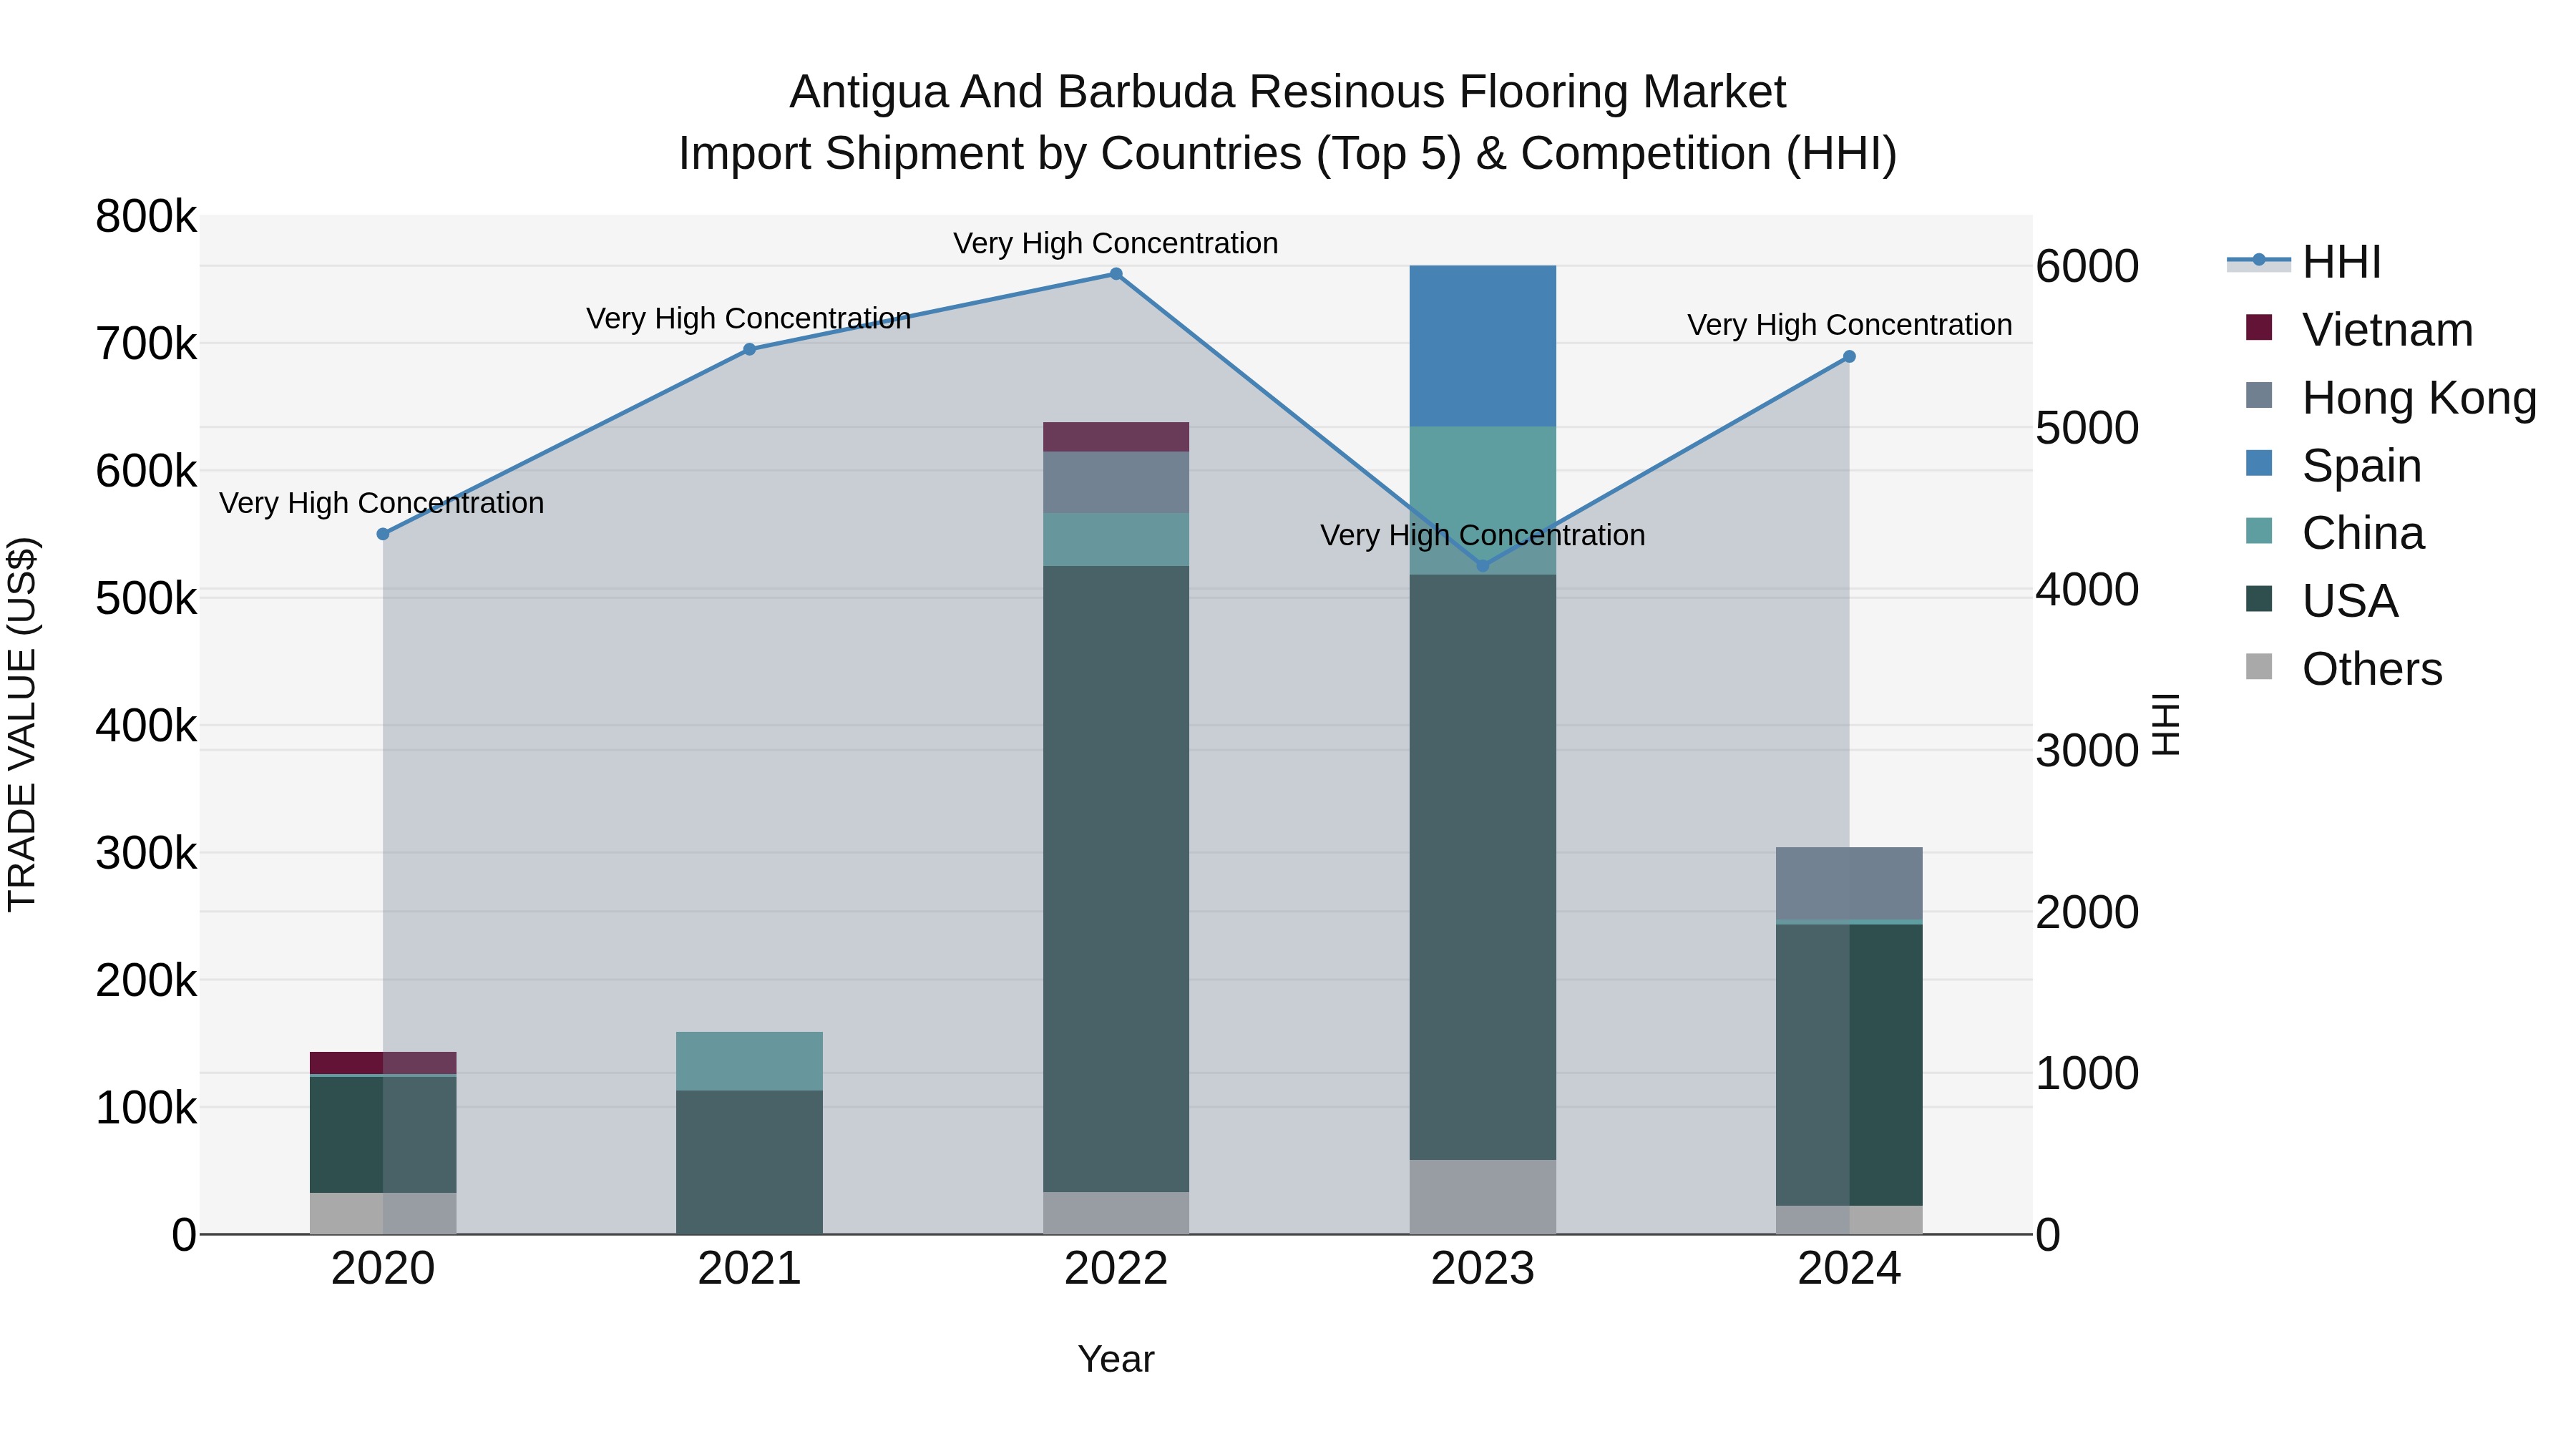Viewport: 2576px width, 1449px height.
Task: Click the China bar segment in 2023
Action: tap(1483, 501)
